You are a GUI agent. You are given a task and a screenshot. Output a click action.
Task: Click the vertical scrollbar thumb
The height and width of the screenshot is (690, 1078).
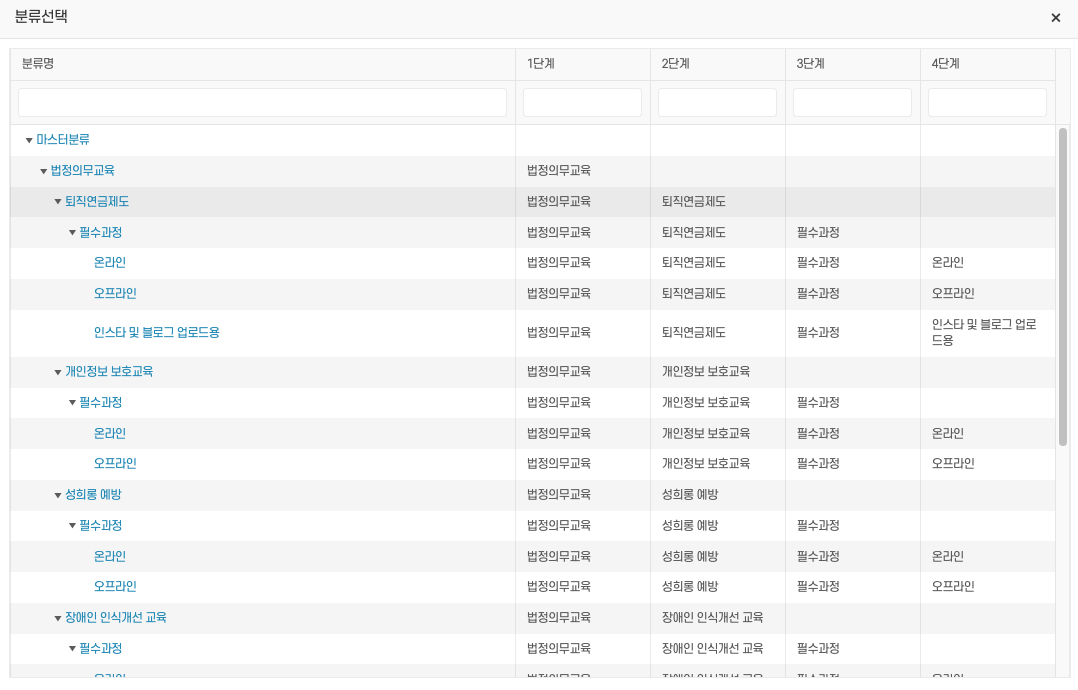pyautogui.click(x=1062, y=285)
